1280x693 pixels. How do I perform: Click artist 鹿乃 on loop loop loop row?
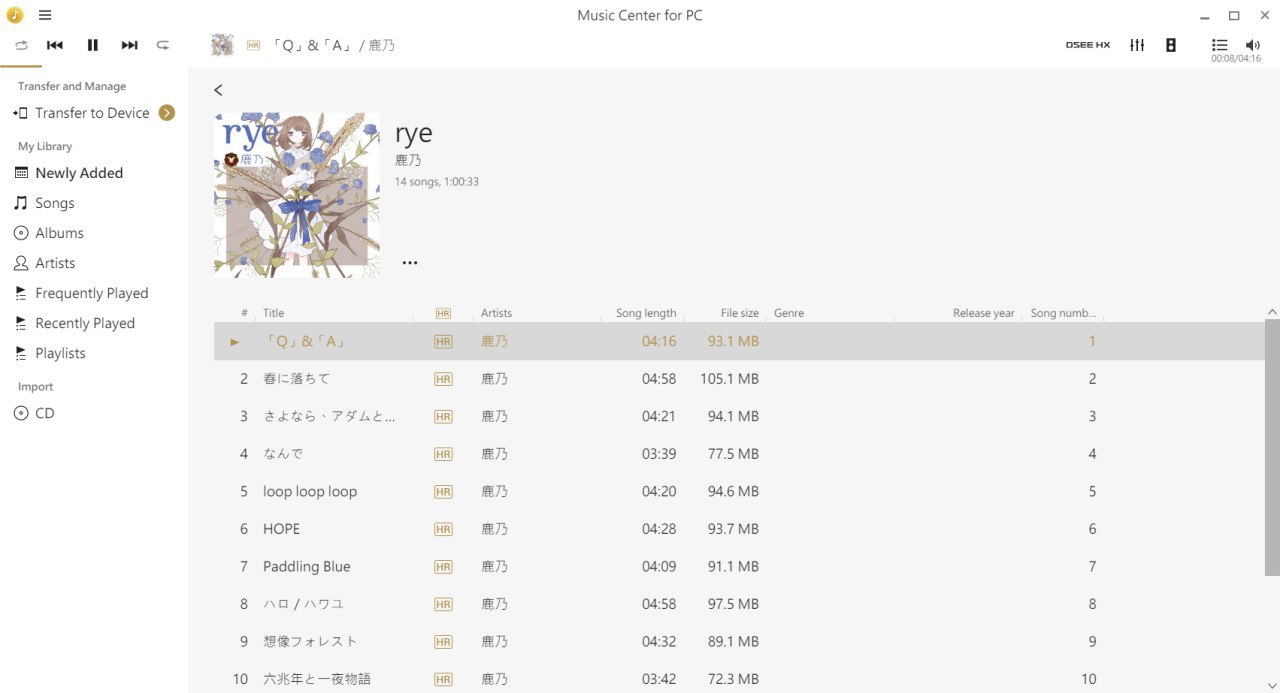[494, 491]
